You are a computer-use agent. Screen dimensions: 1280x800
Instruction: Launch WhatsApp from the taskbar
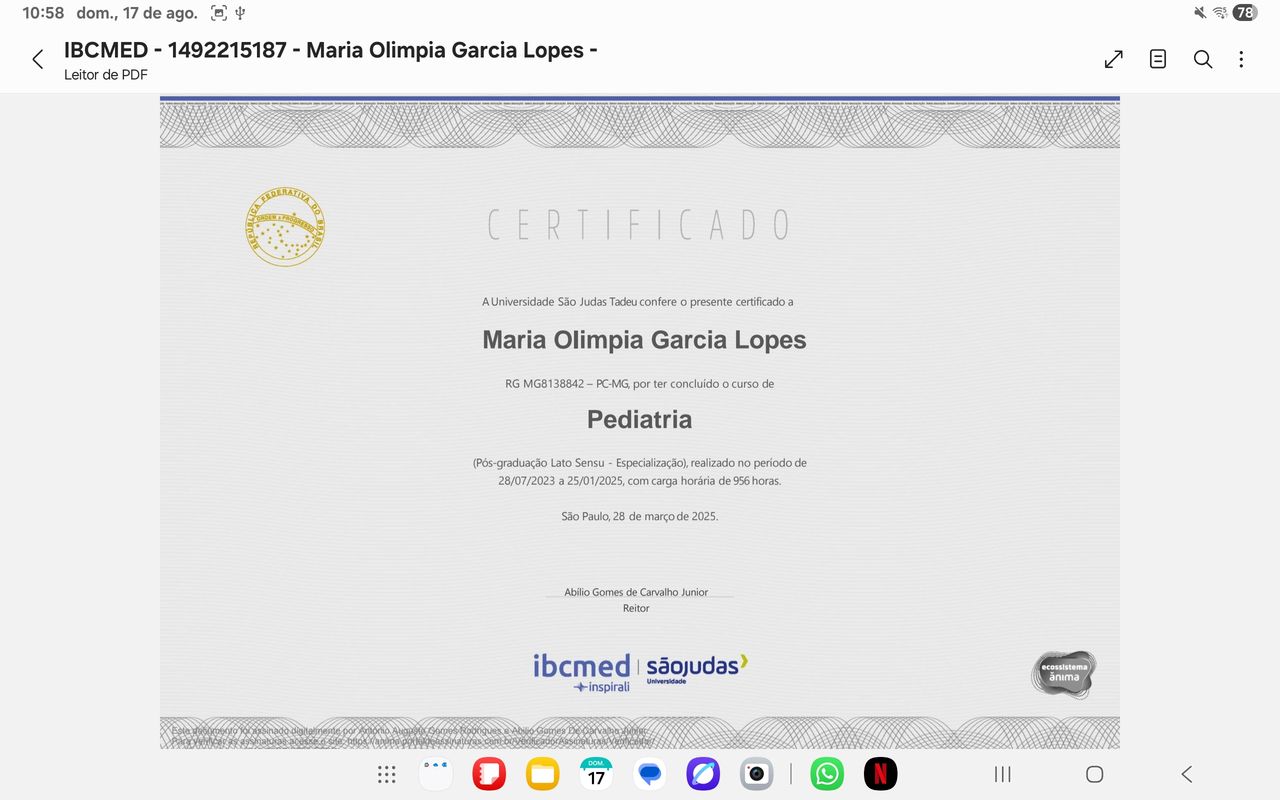click(x=826, y=773)
